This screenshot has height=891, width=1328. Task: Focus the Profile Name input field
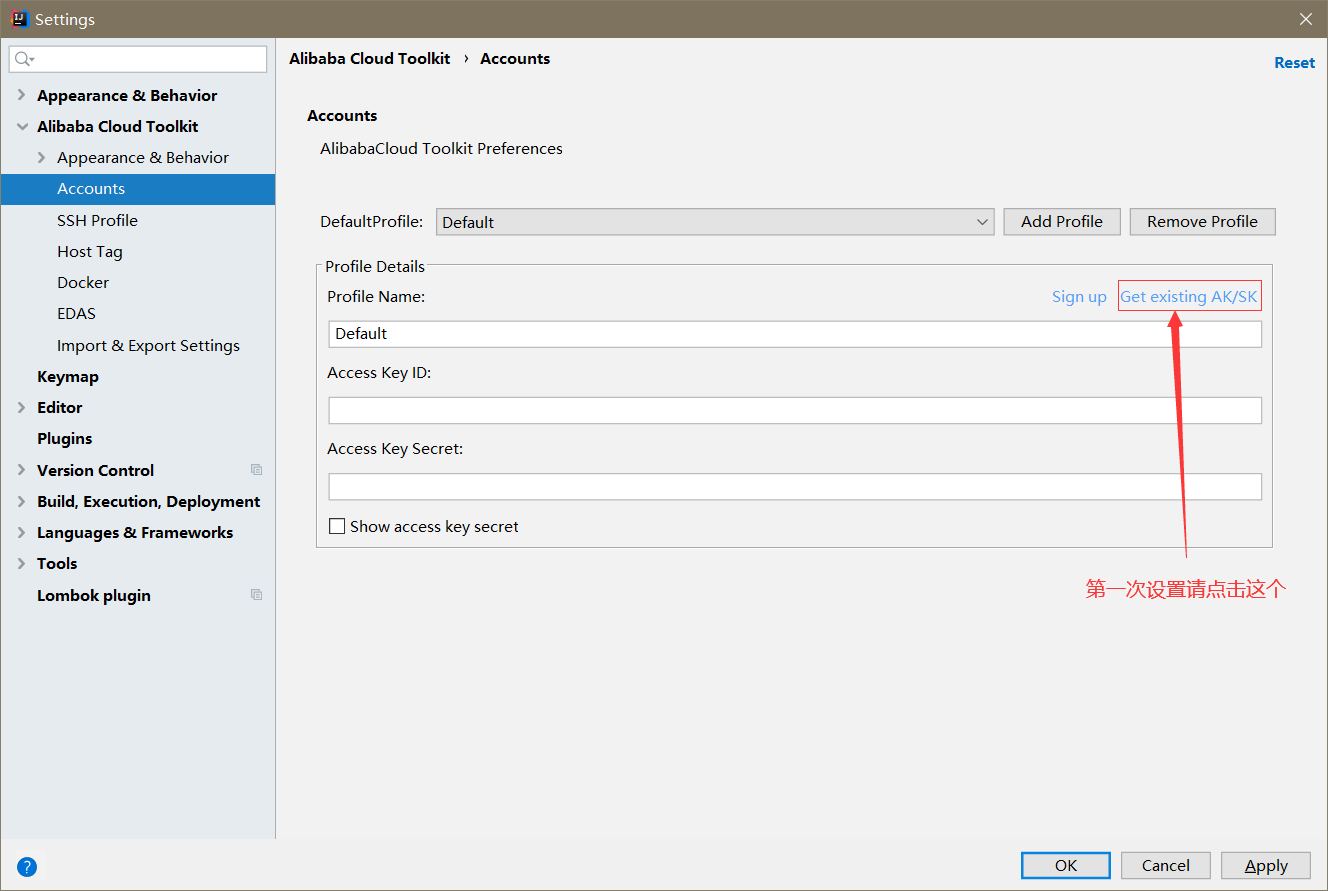795,334
